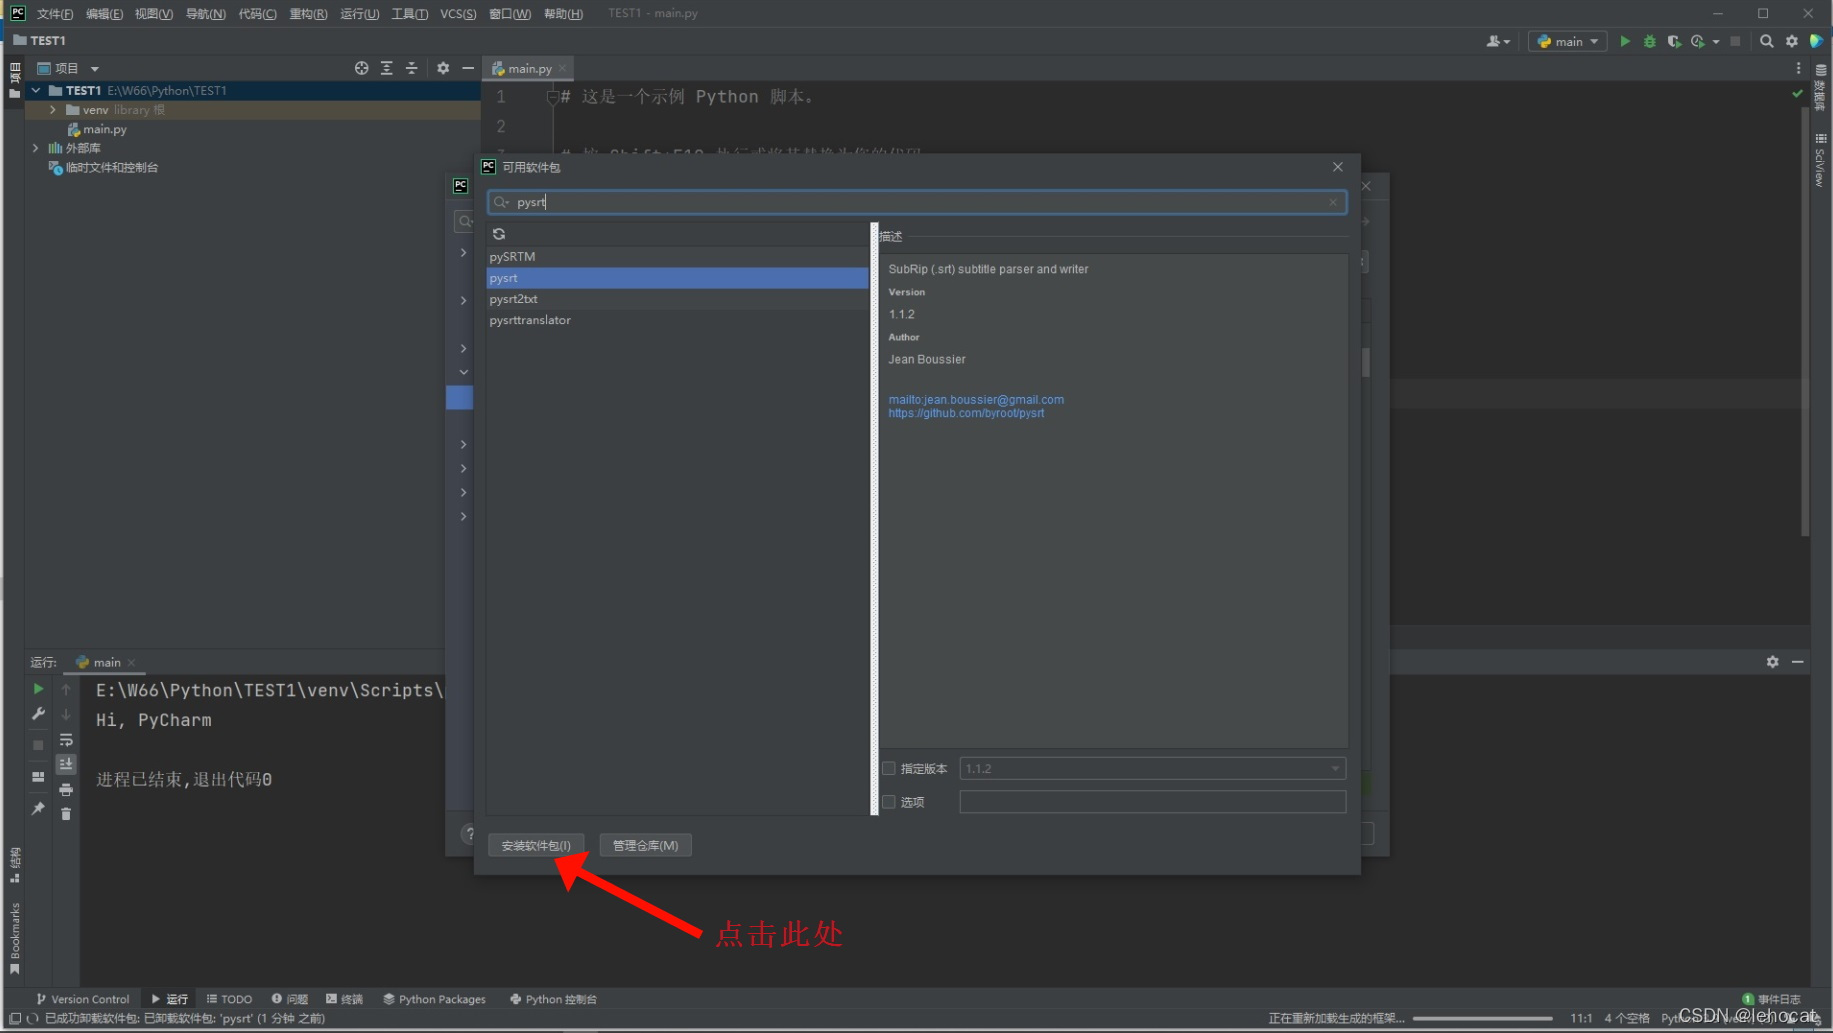The height and width of the screenshot is (1033, 1833).
Task: Click the 管理仓库(M) button
Action: [645, 846]
